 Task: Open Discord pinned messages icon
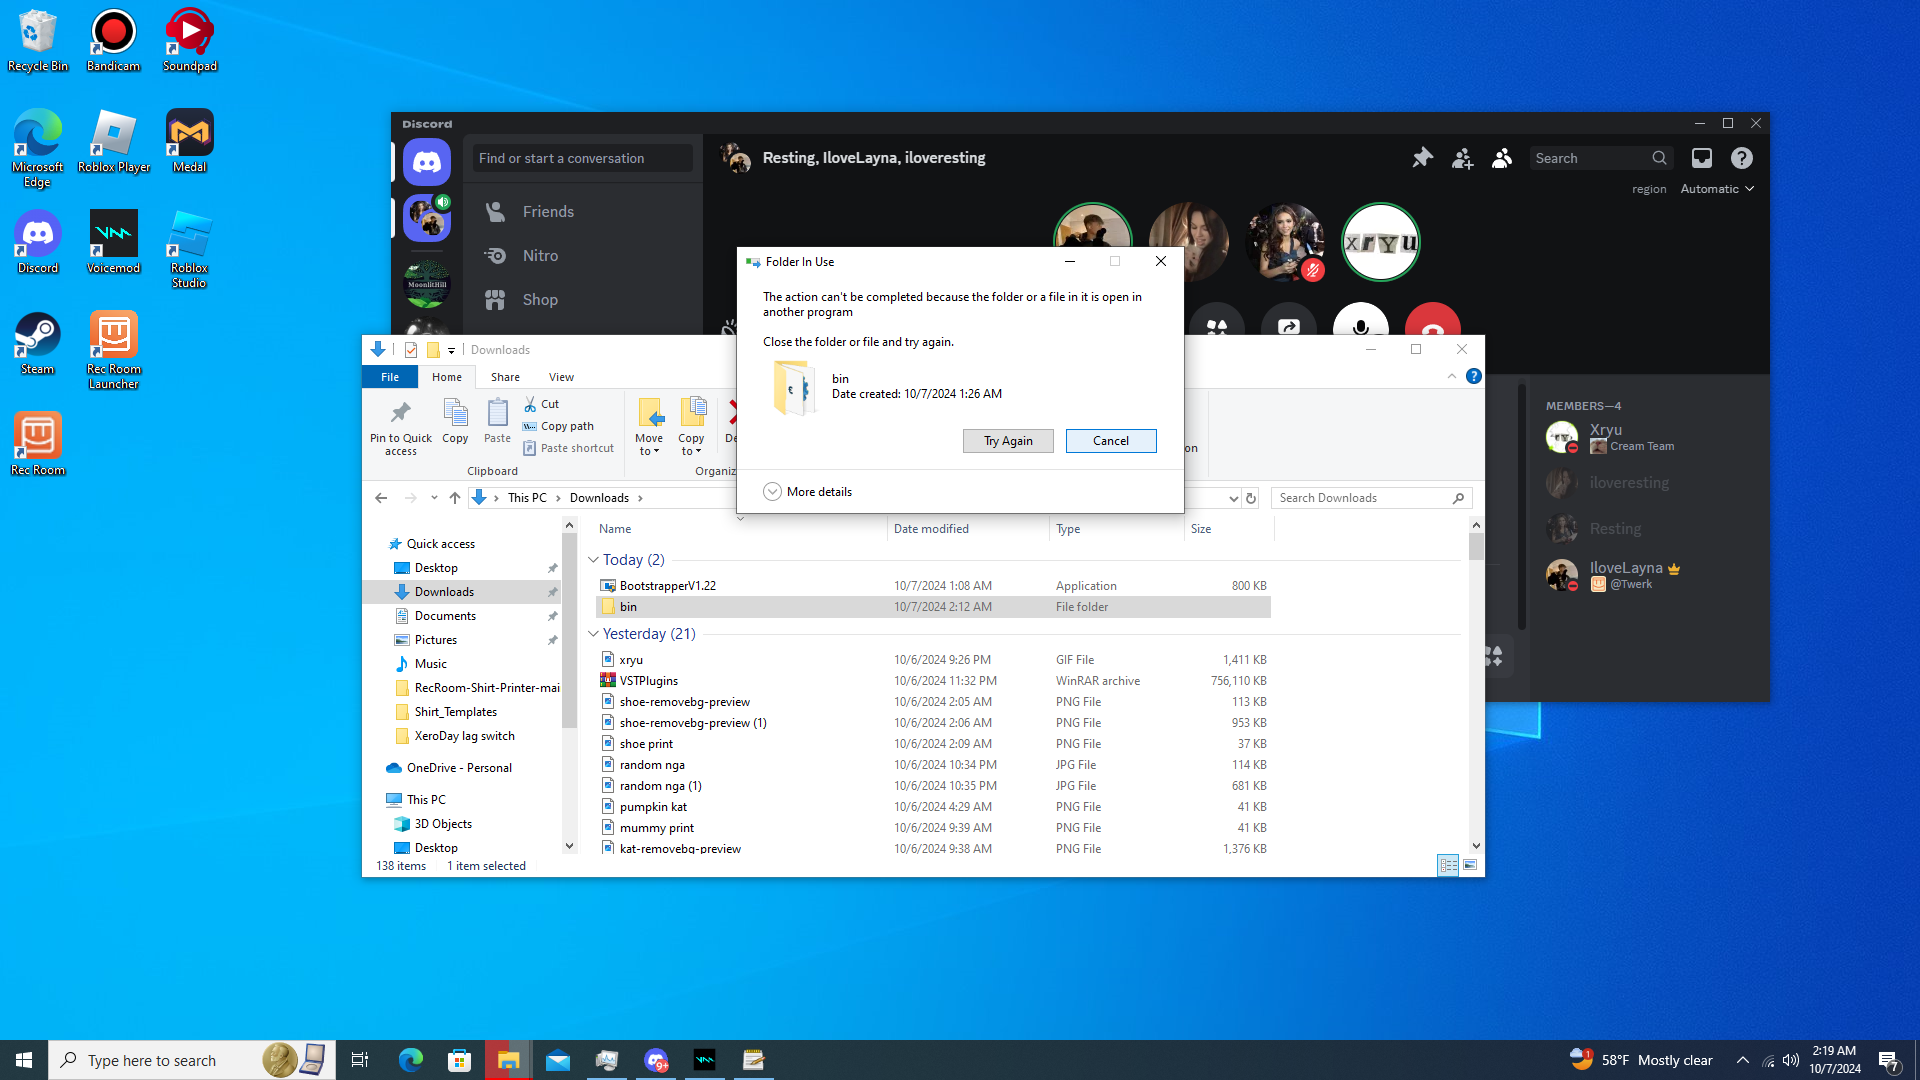1422,158
